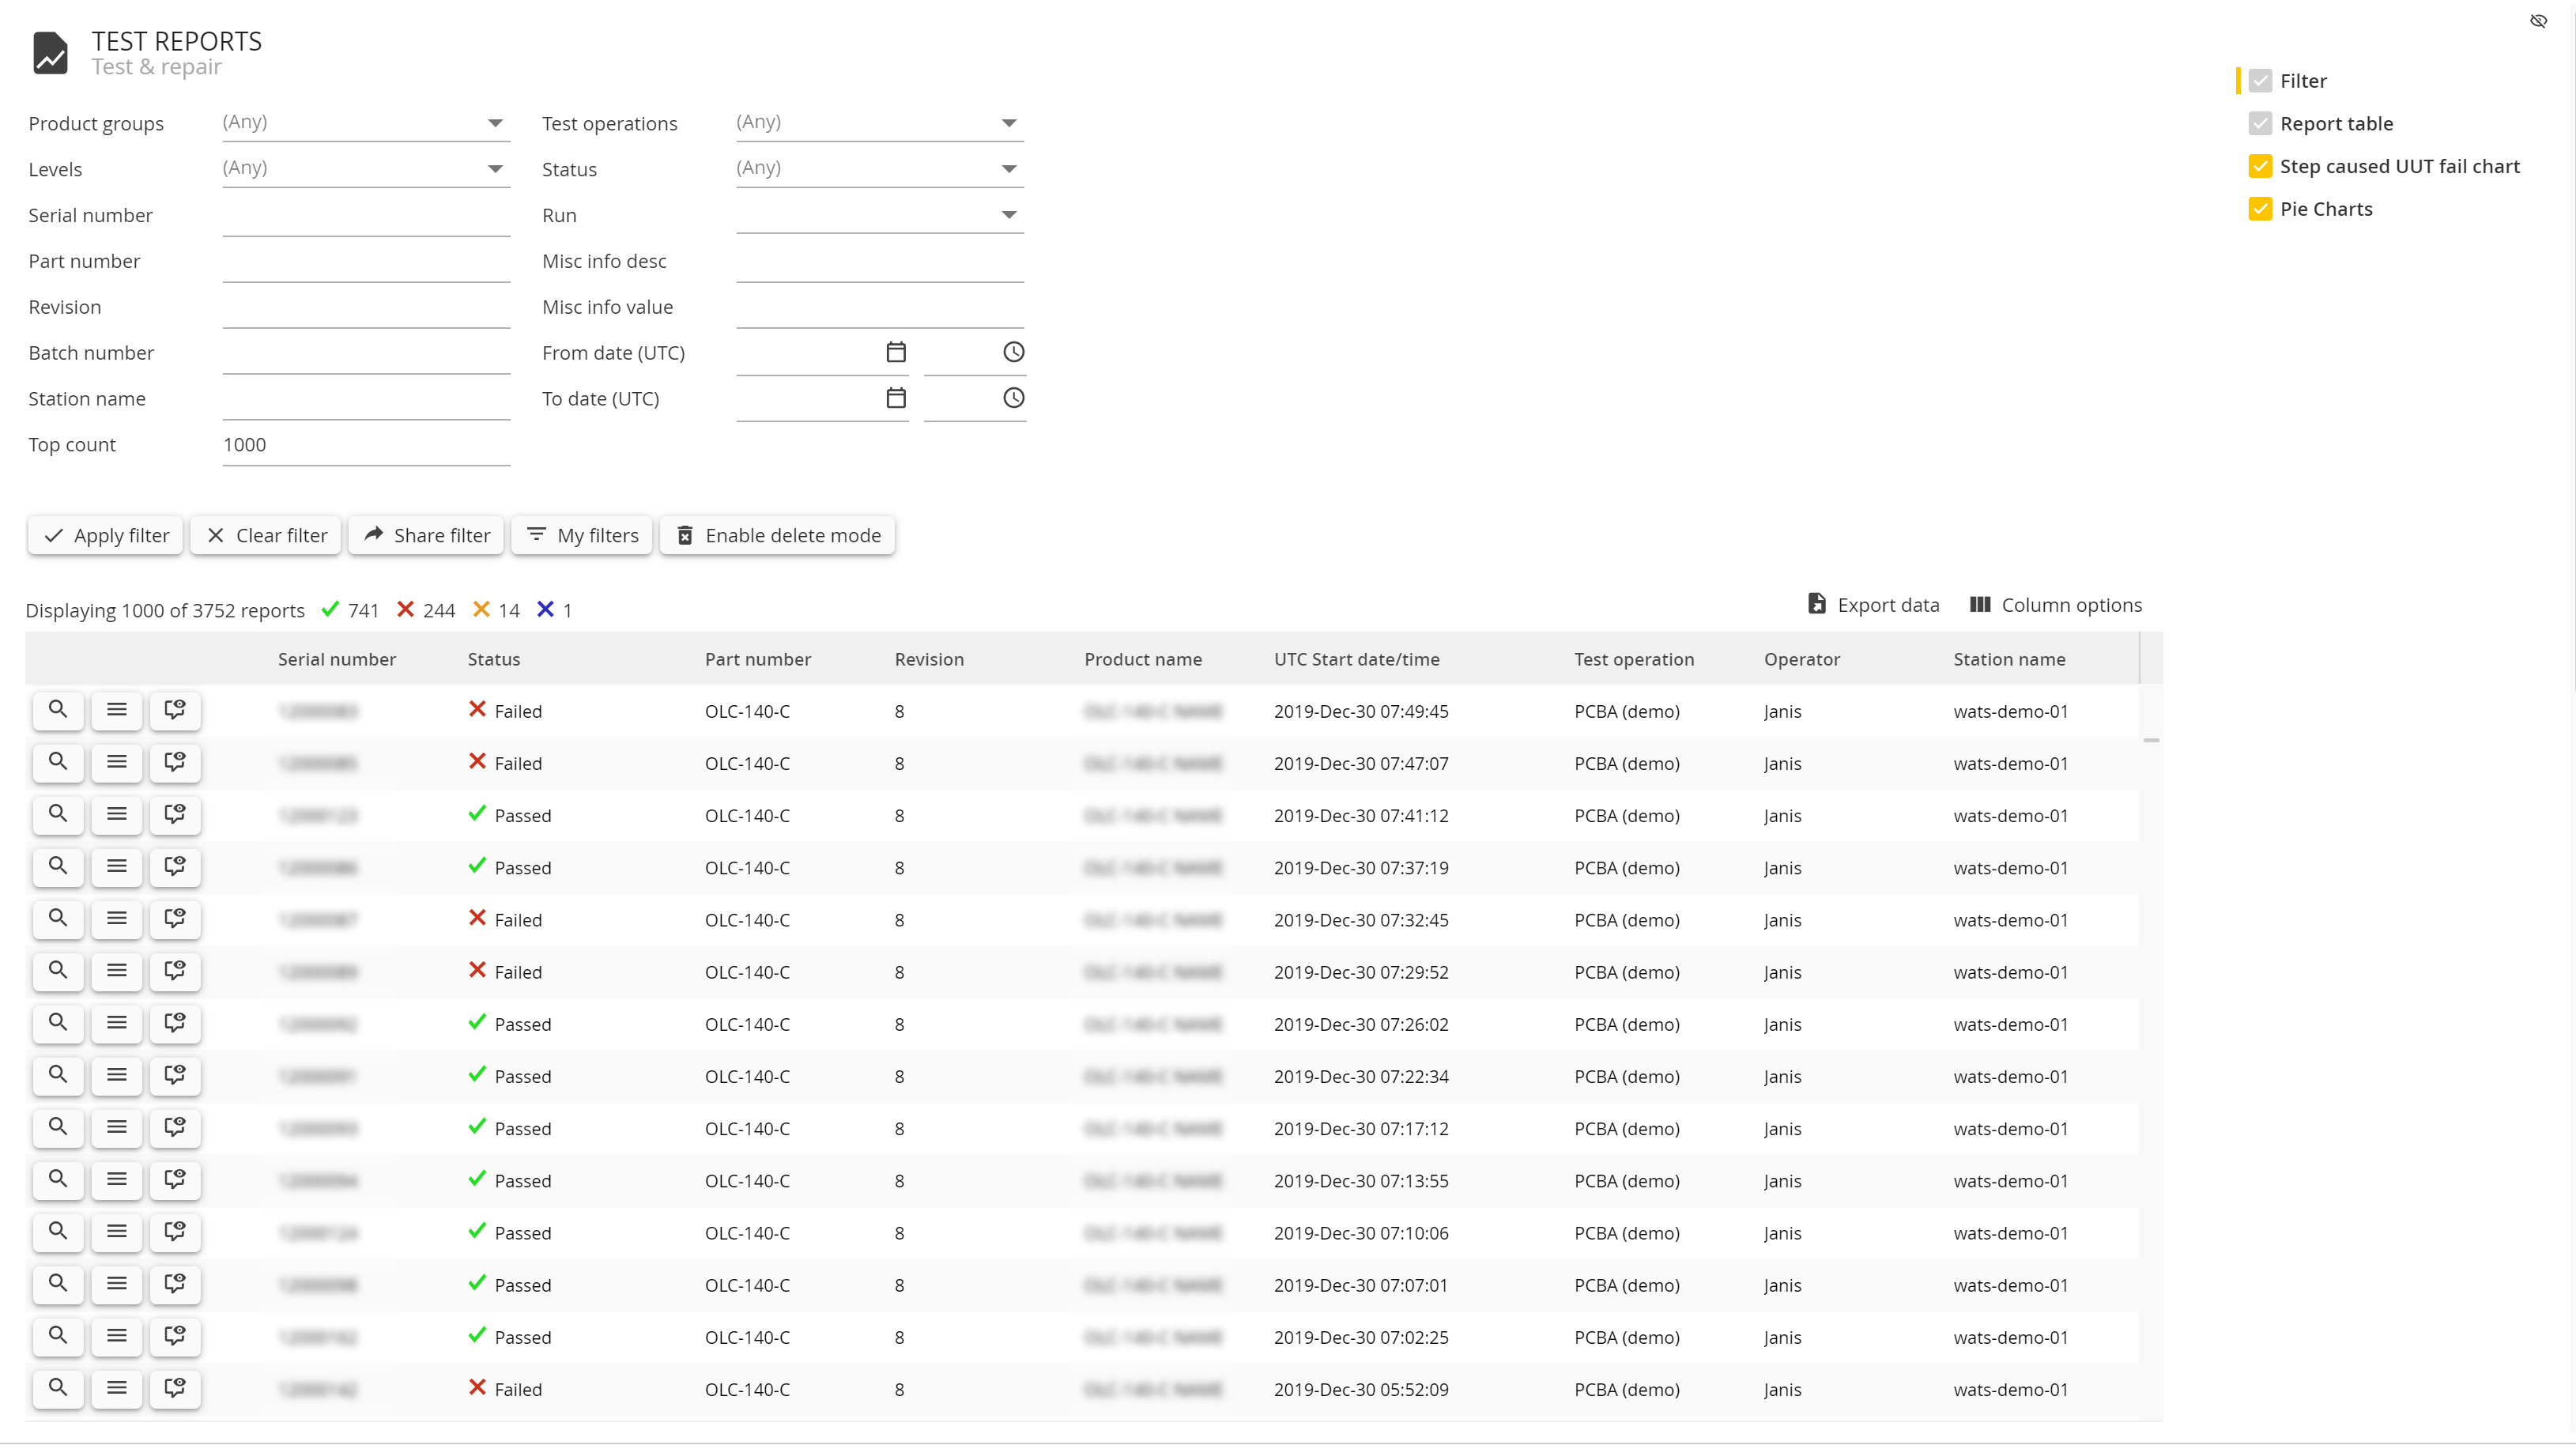Expand Product groups dropdown
This screenshot has height=1449, width=2576.
point(495,123)
